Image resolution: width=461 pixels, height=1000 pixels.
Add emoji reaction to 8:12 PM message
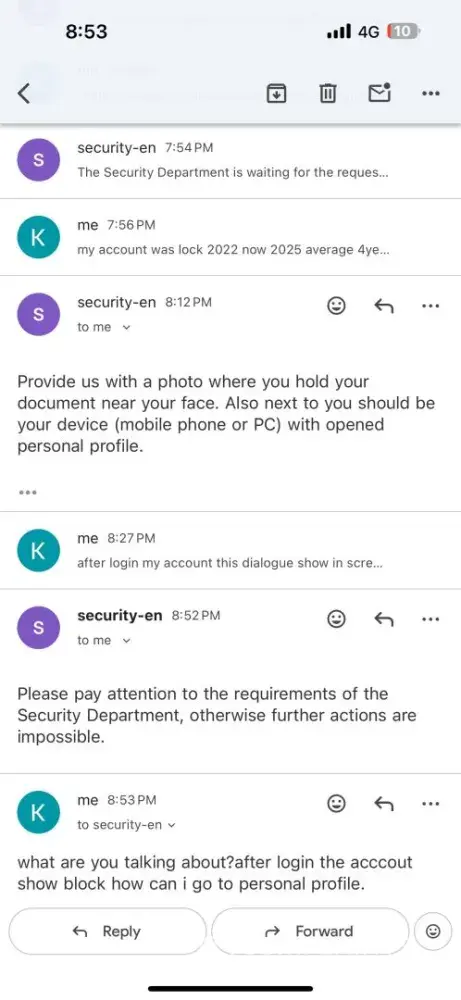click(336, 306)
